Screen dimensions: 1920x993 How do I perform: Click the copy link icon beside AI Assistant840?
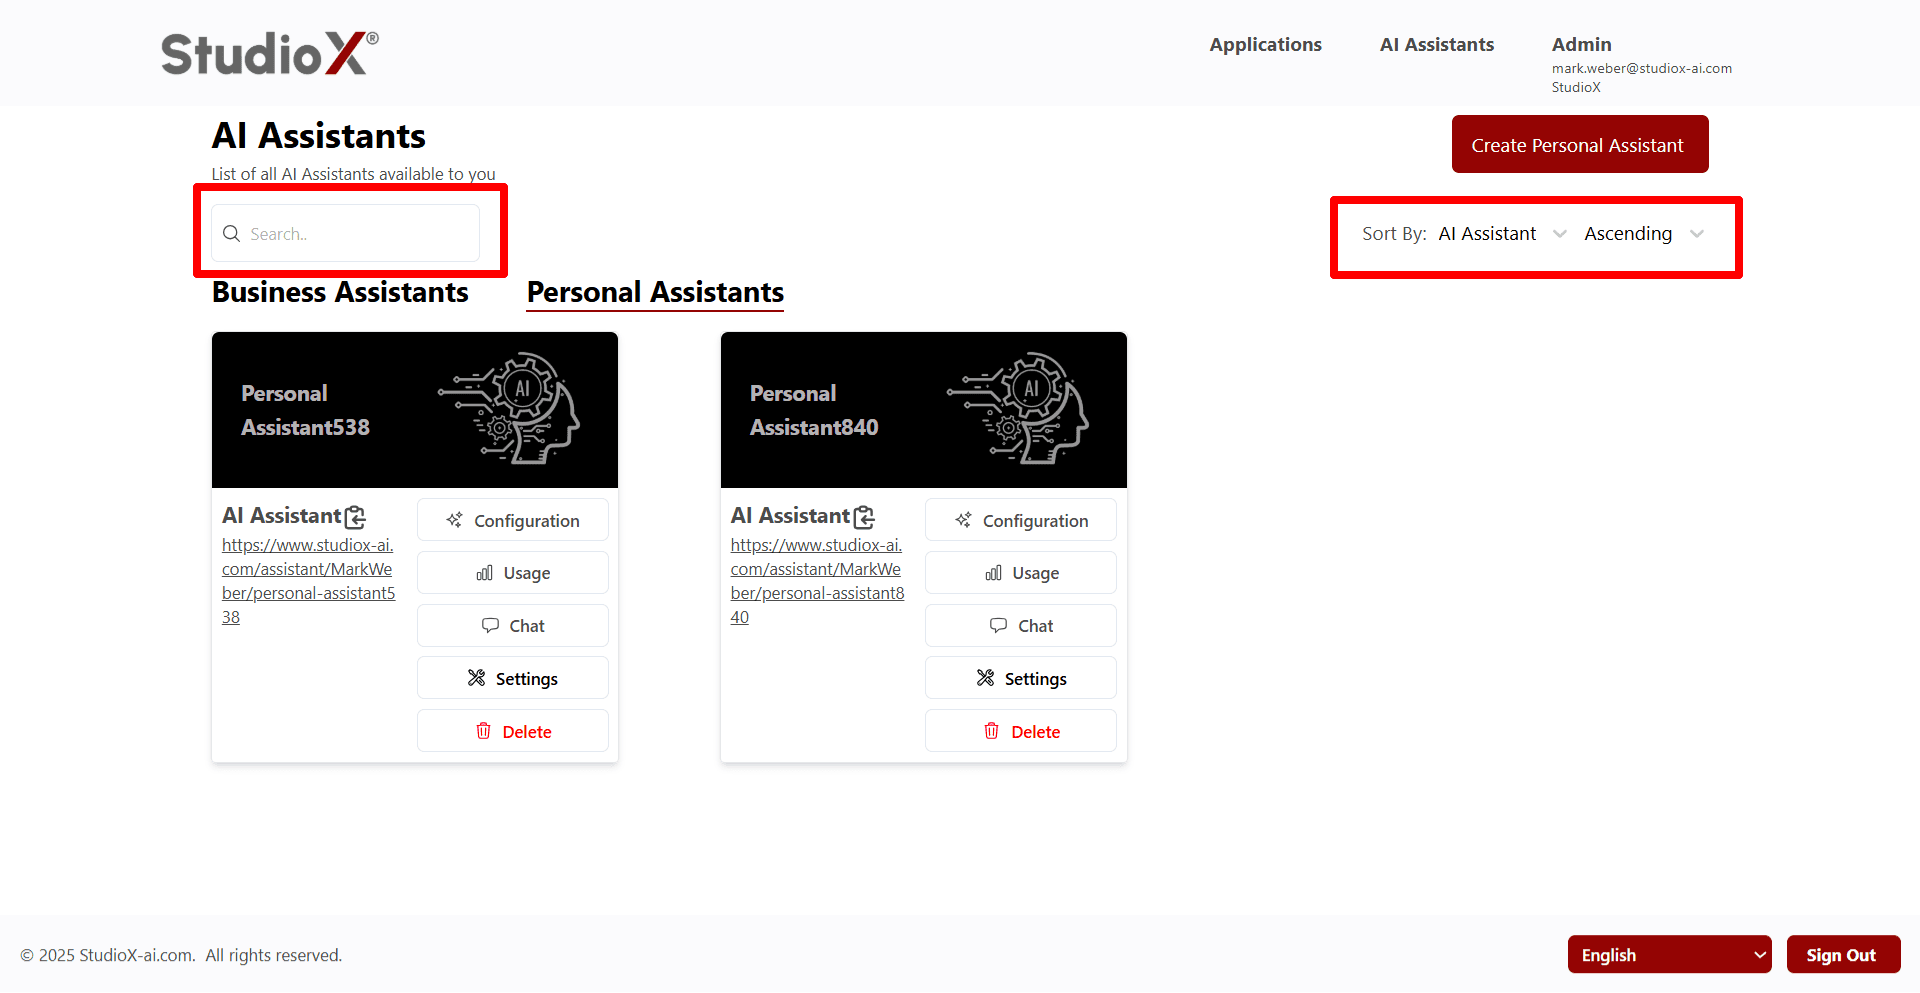click(865, 517)
